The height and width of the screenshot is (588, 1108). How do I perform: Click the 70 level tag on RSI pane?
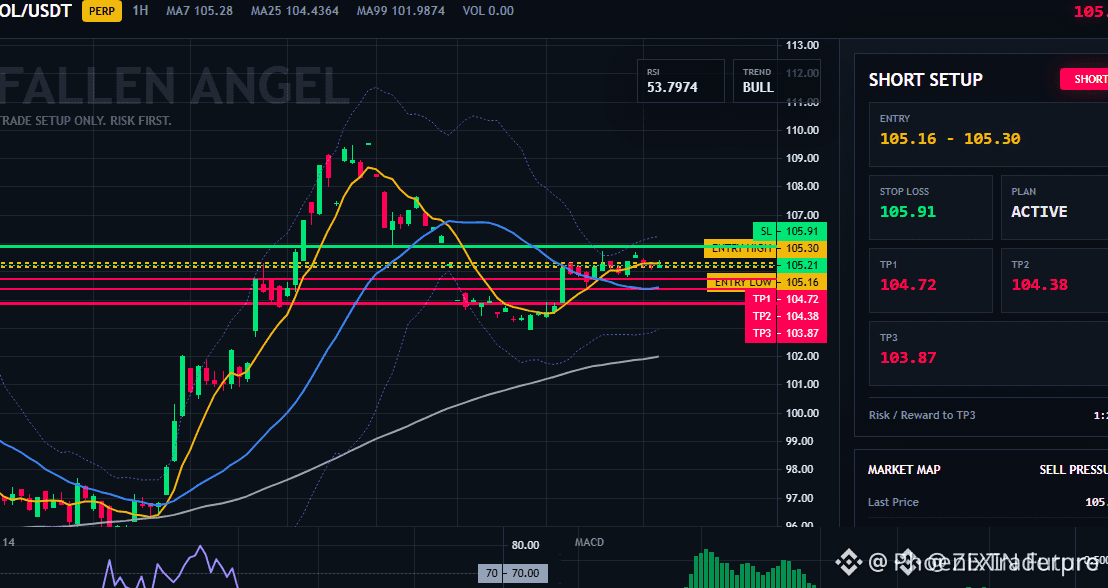click(x=513, y=573)
